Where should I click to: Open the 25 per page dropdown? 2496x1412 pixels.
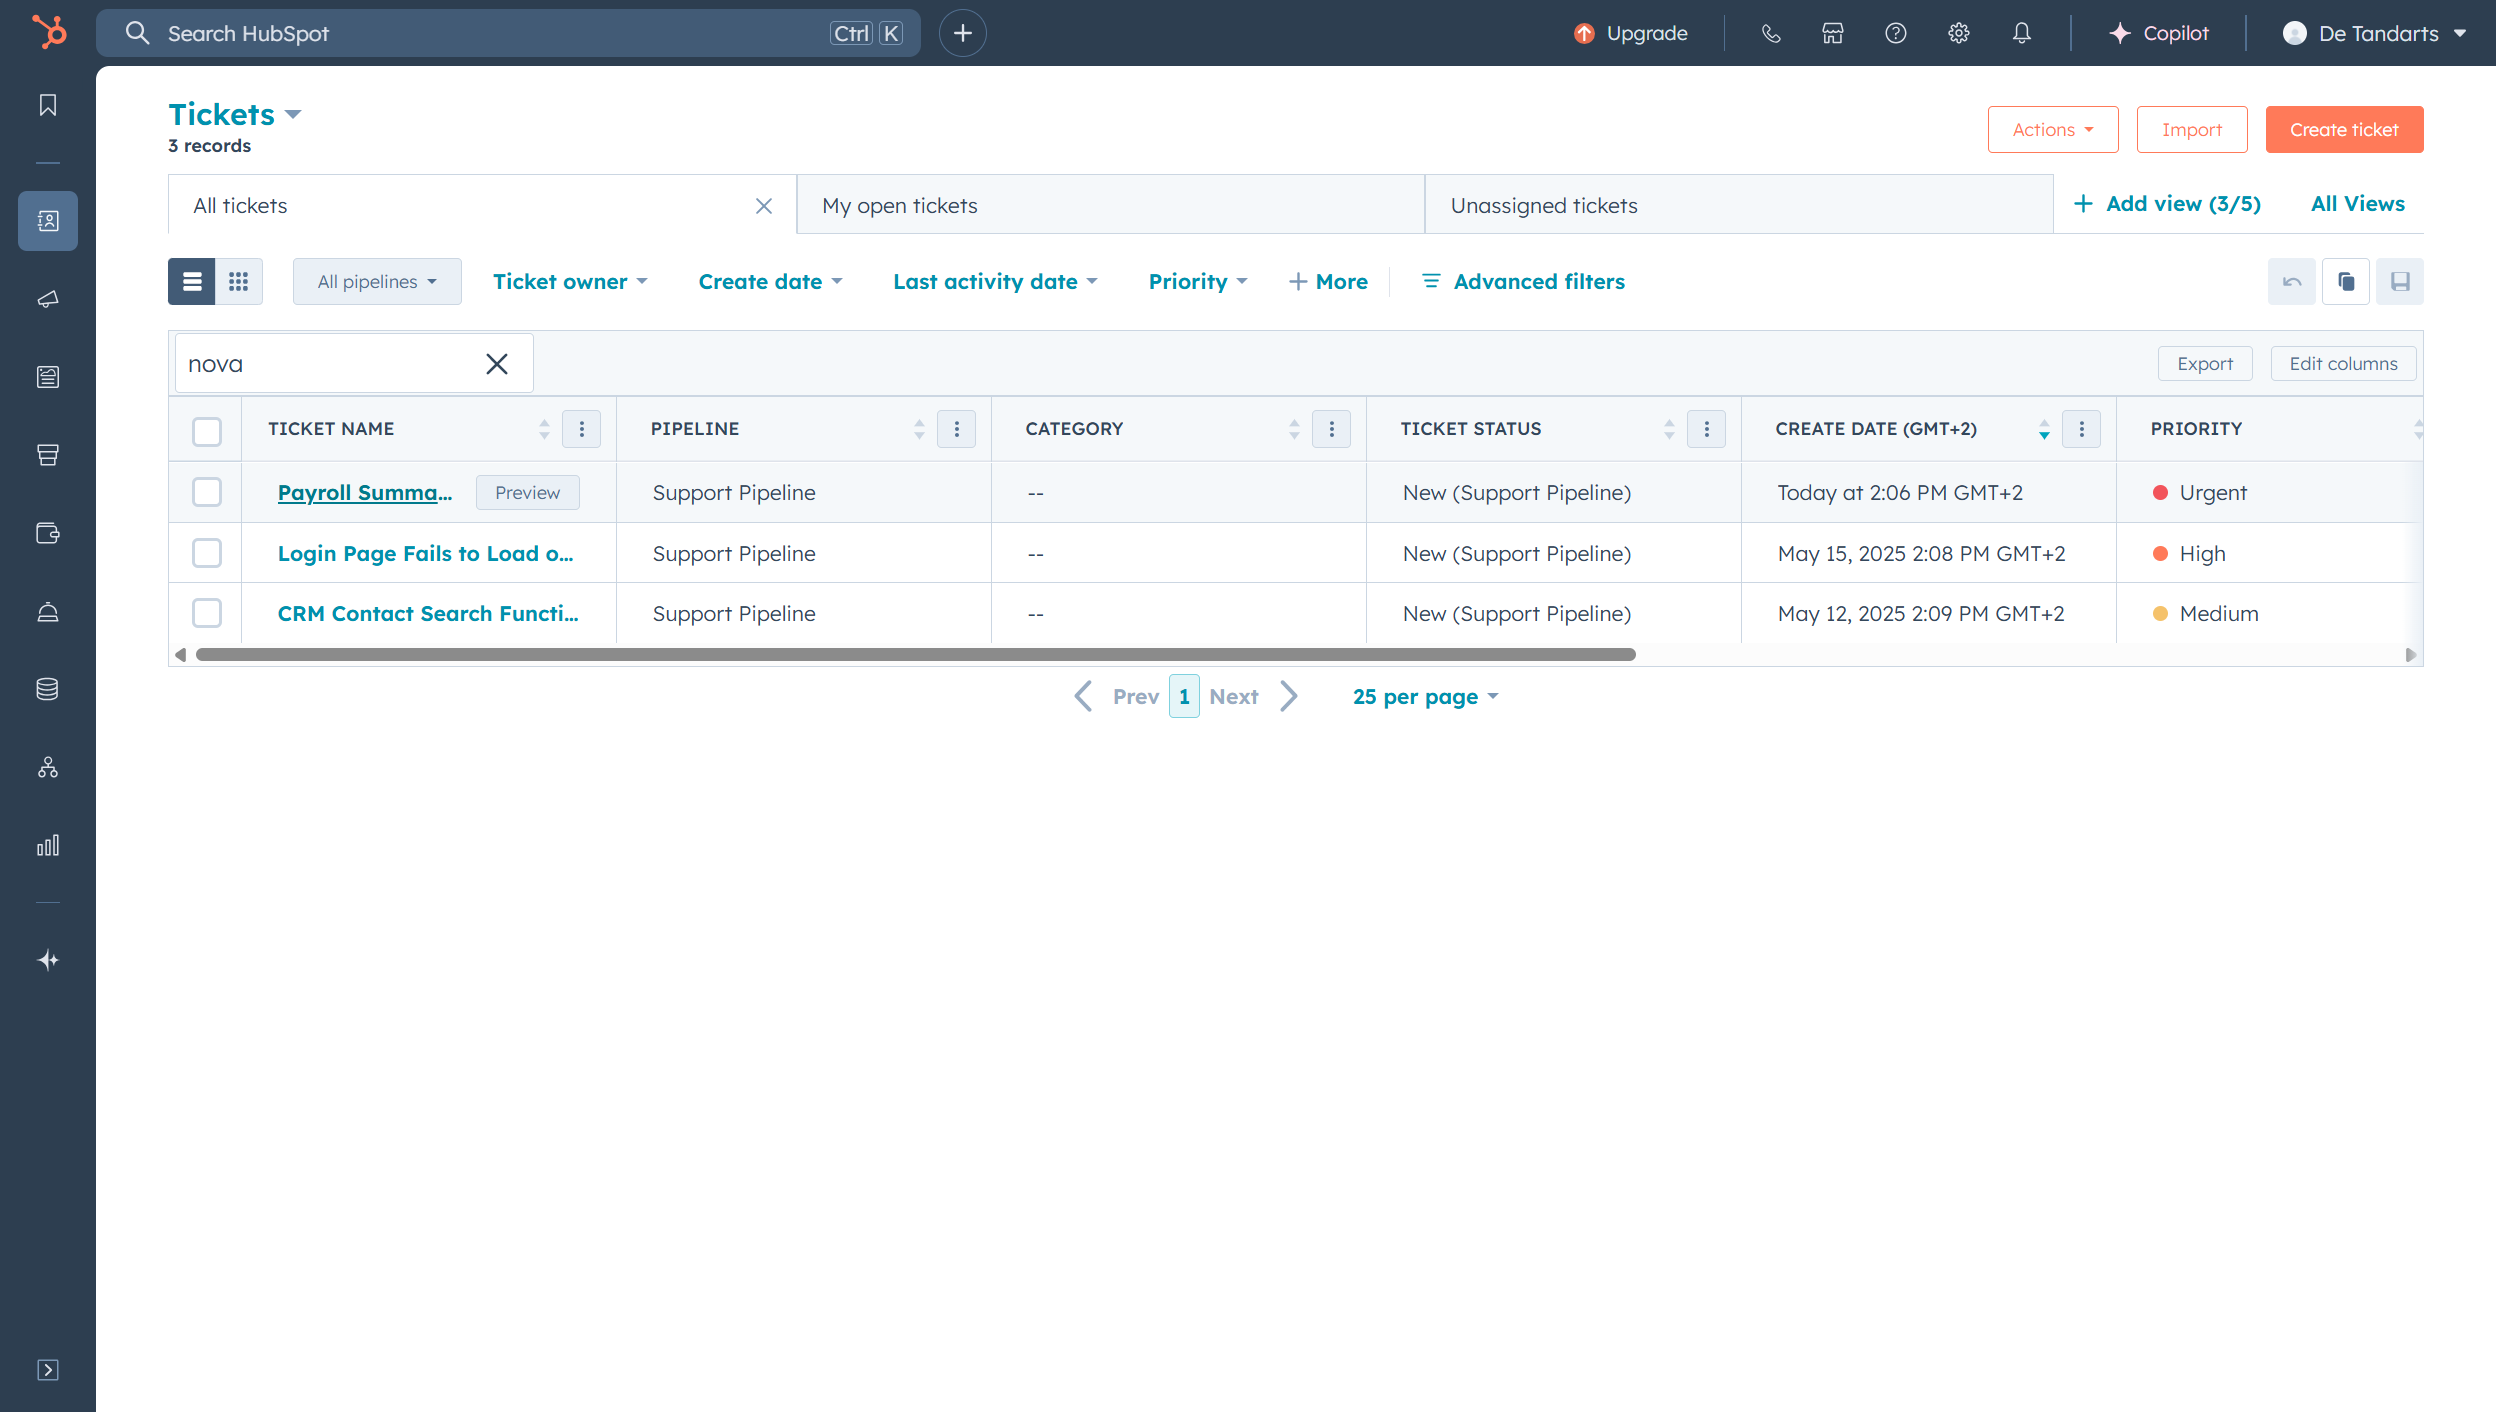point(1424,696)
